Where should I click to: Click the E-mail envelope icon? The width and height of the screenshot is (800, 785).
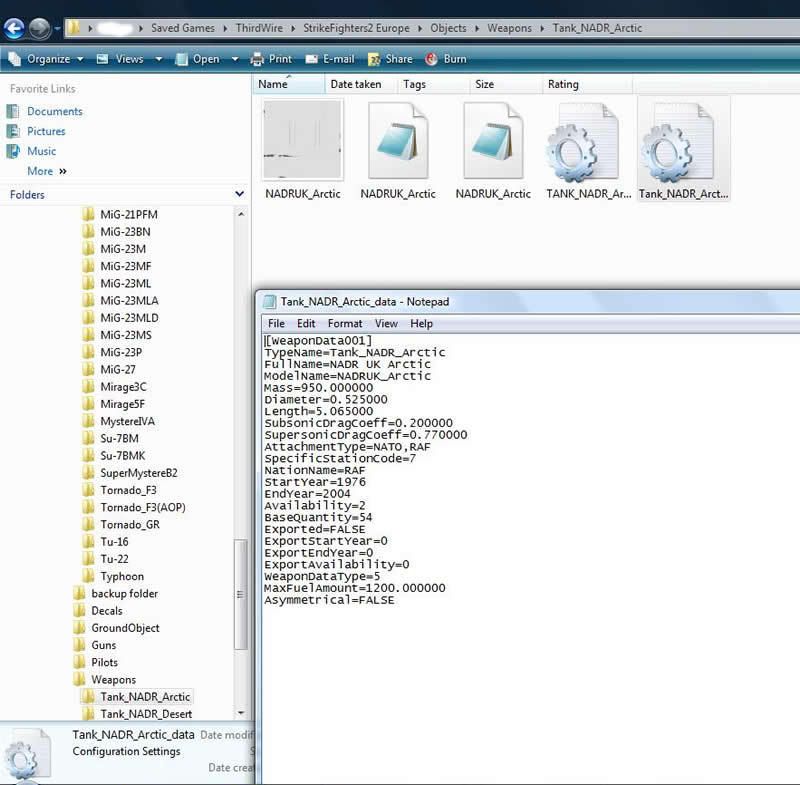[x=311, y=59]
